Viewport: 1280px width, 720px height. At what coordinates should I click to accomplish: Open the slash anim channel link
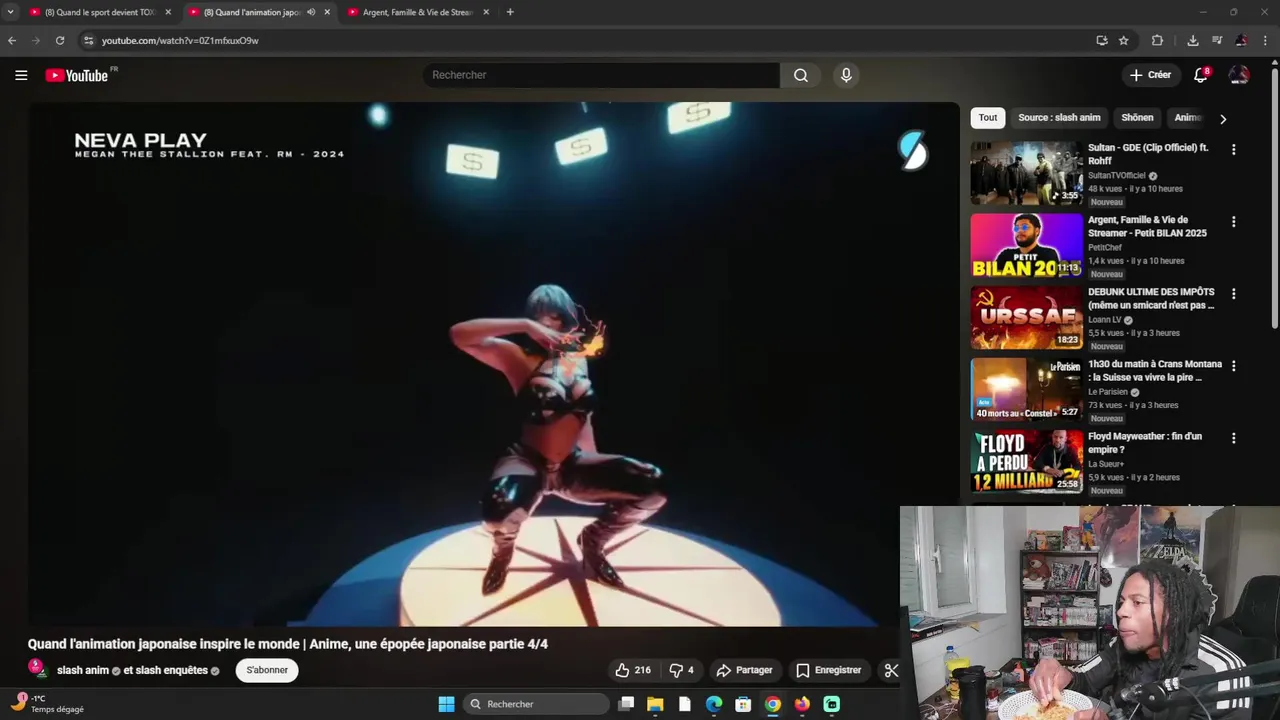[83, 670]
